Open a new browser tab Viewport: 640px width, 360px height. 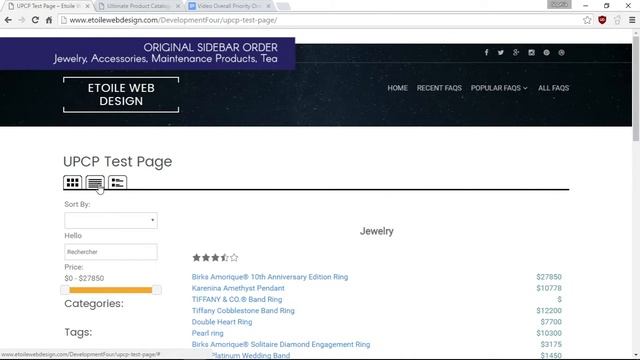pyautogui.click(x=283, y=6)
